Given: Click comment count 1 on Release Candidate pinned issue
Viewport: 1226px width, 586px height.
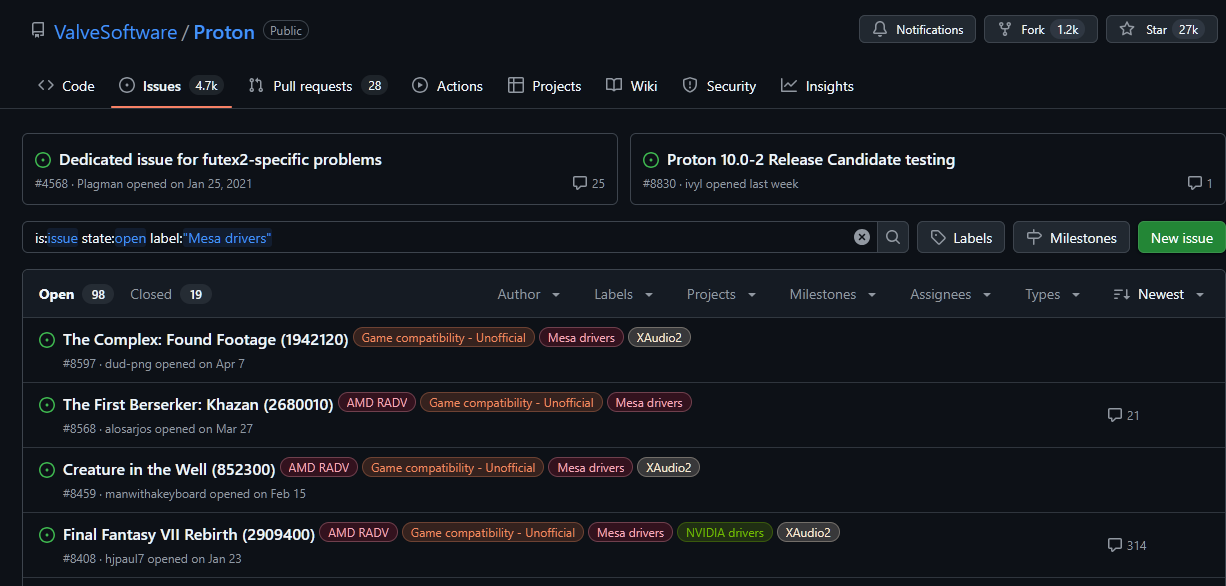Looking at the screenshot, I should point(1200,183).
